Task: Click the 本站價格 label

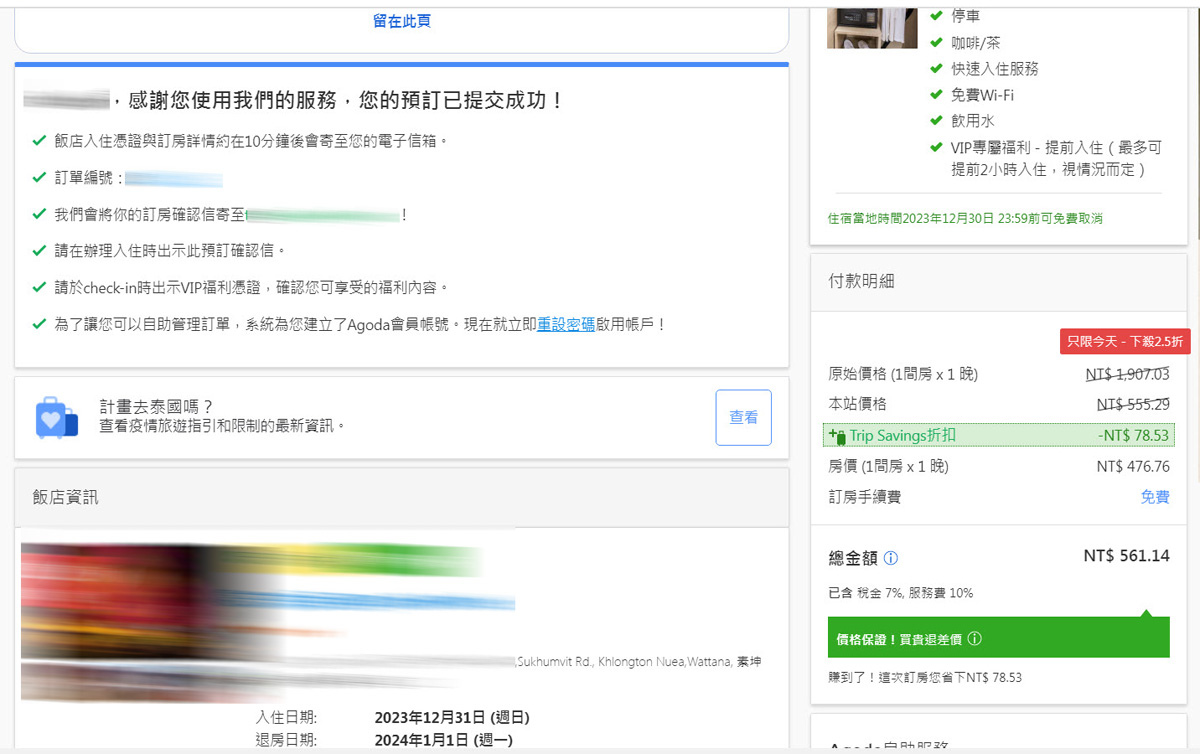Action: [x=857, y=404]
